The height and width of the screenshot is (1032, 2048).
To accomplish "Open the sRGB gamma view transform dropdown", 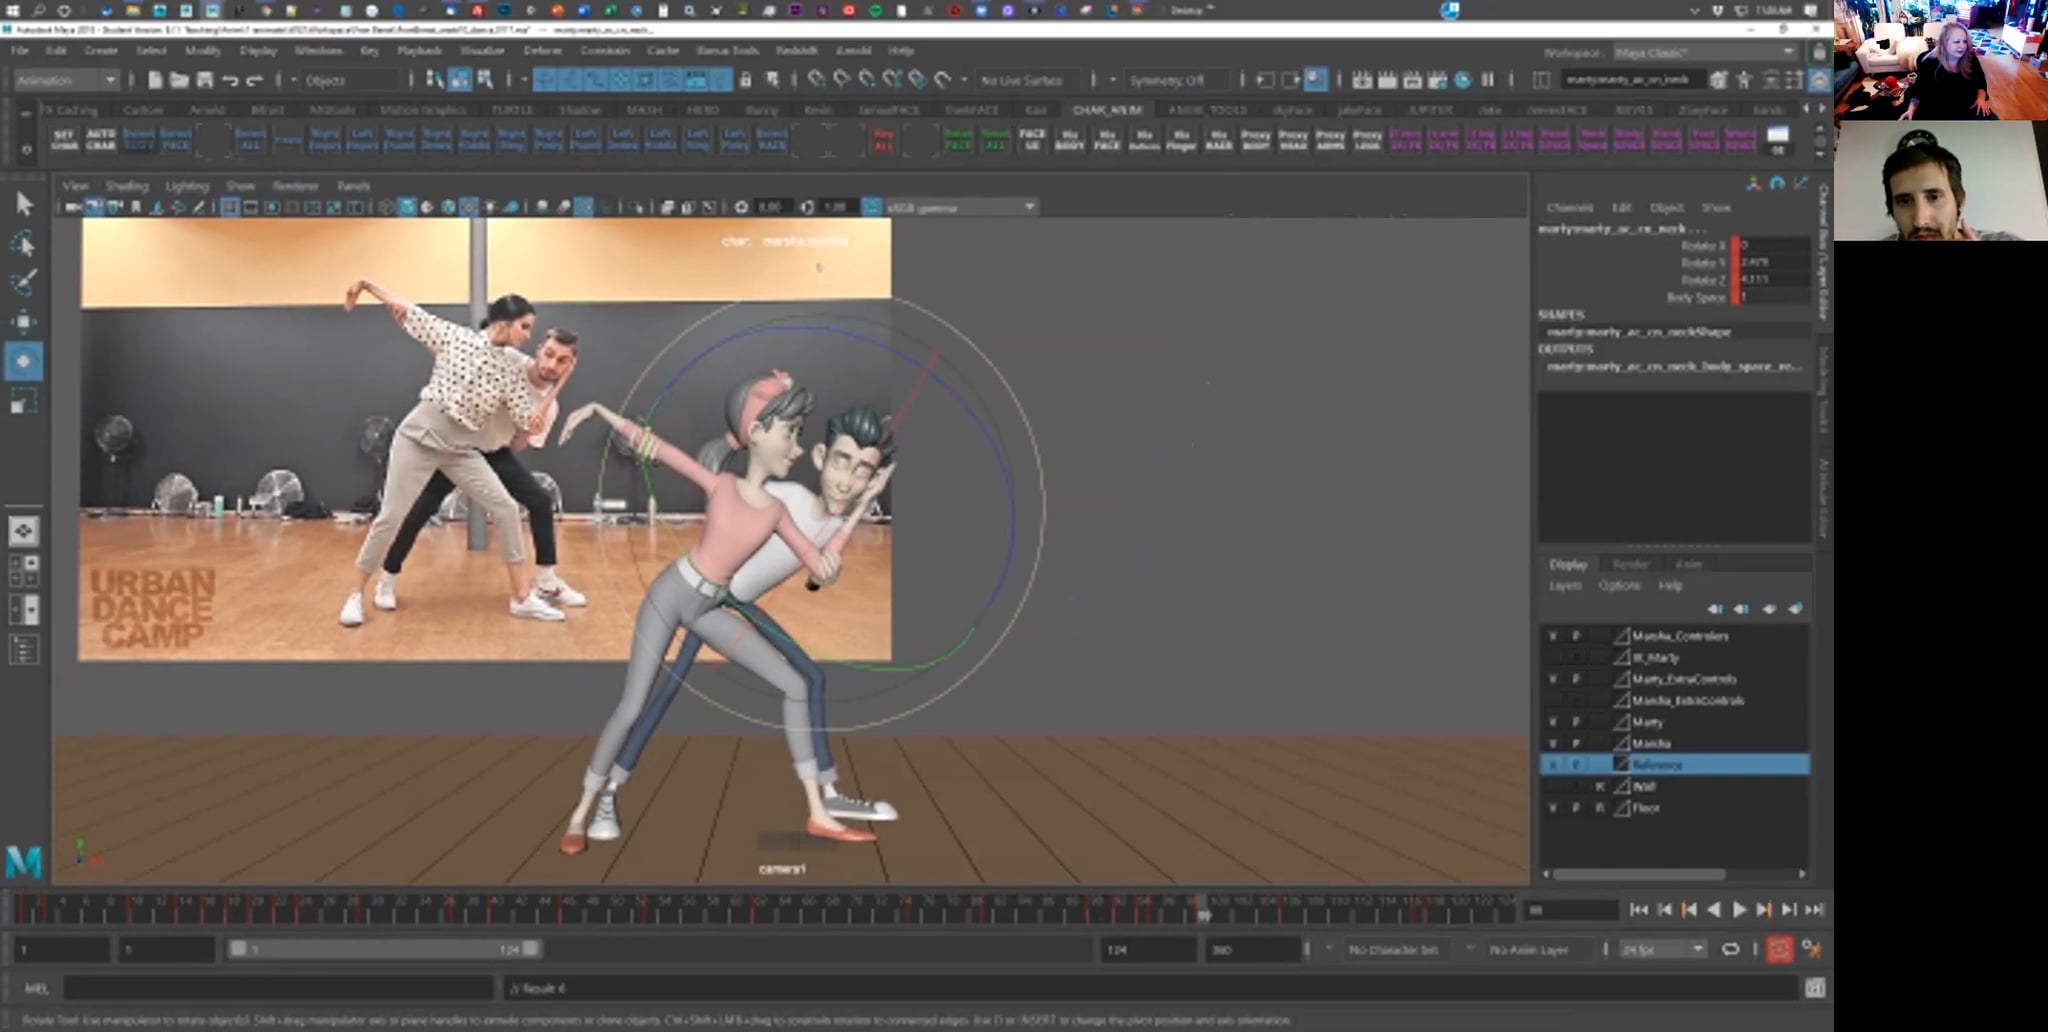I will (961, 207).
